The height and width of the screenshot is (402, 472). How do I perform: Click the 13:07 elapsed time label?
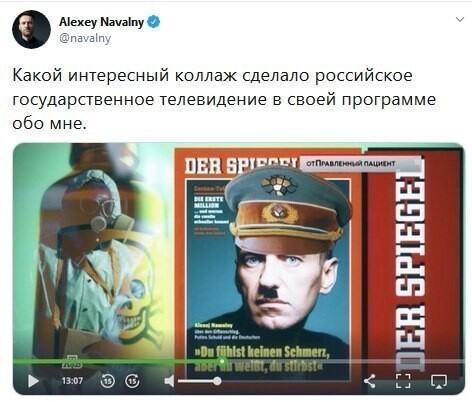point(72,381)
